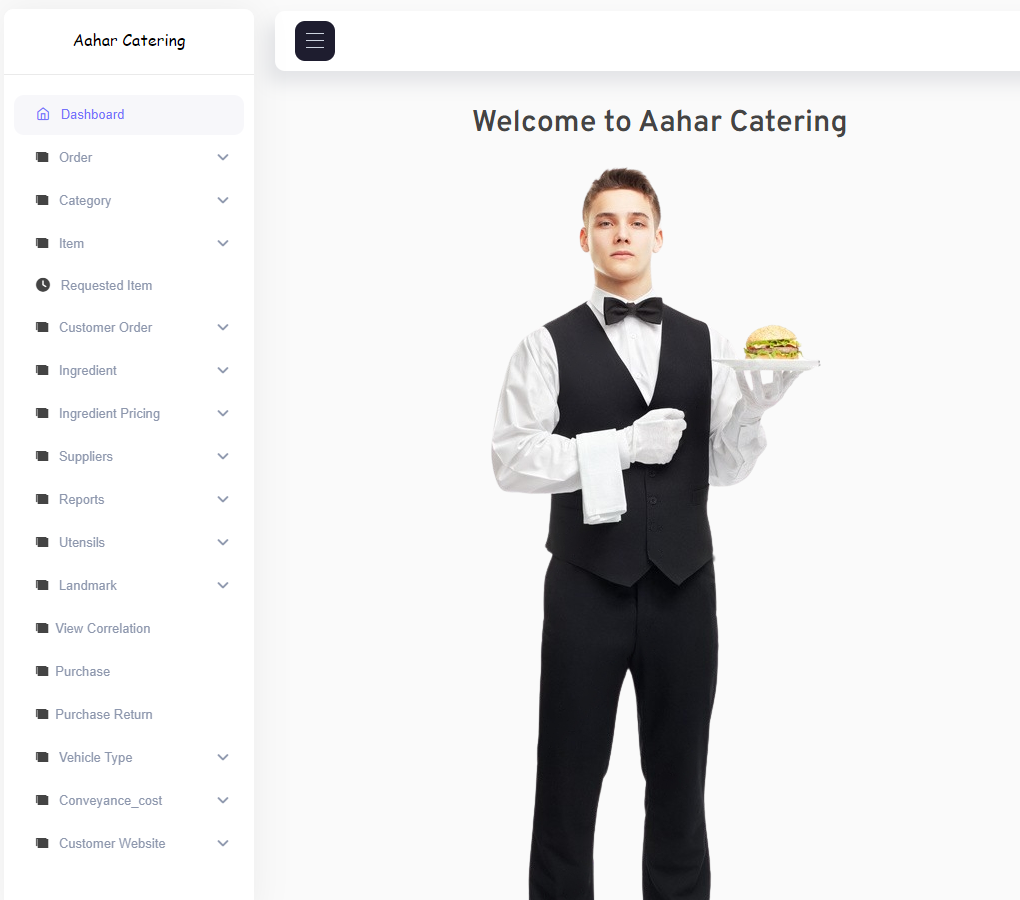
Task: Open the Item menu
Action: point(129,243)
